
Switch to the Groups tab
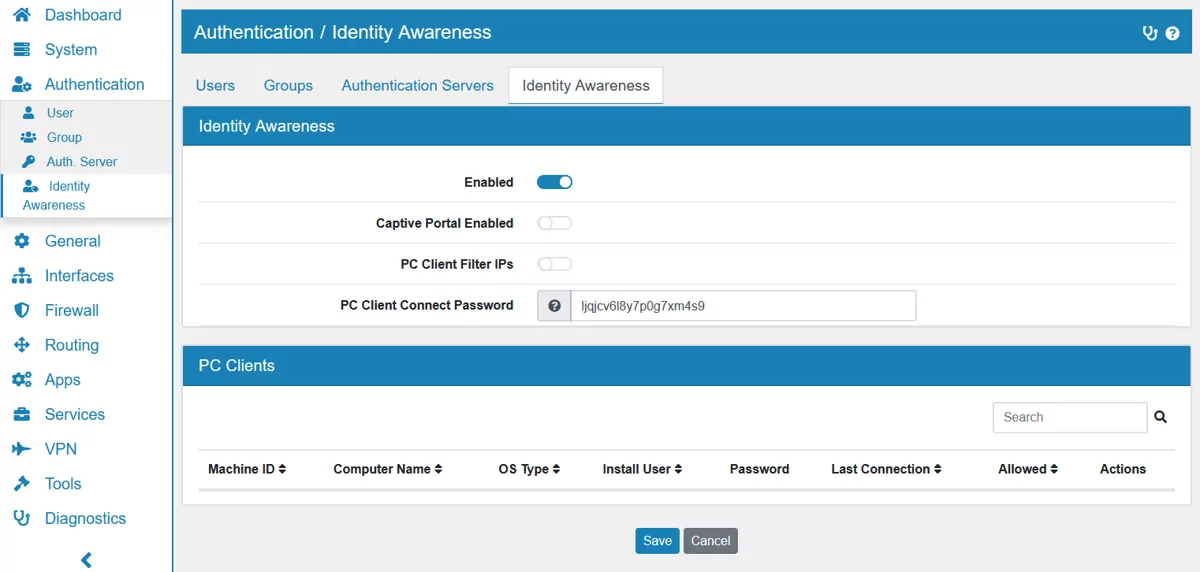pyautogui.click(x=288, y=86)
